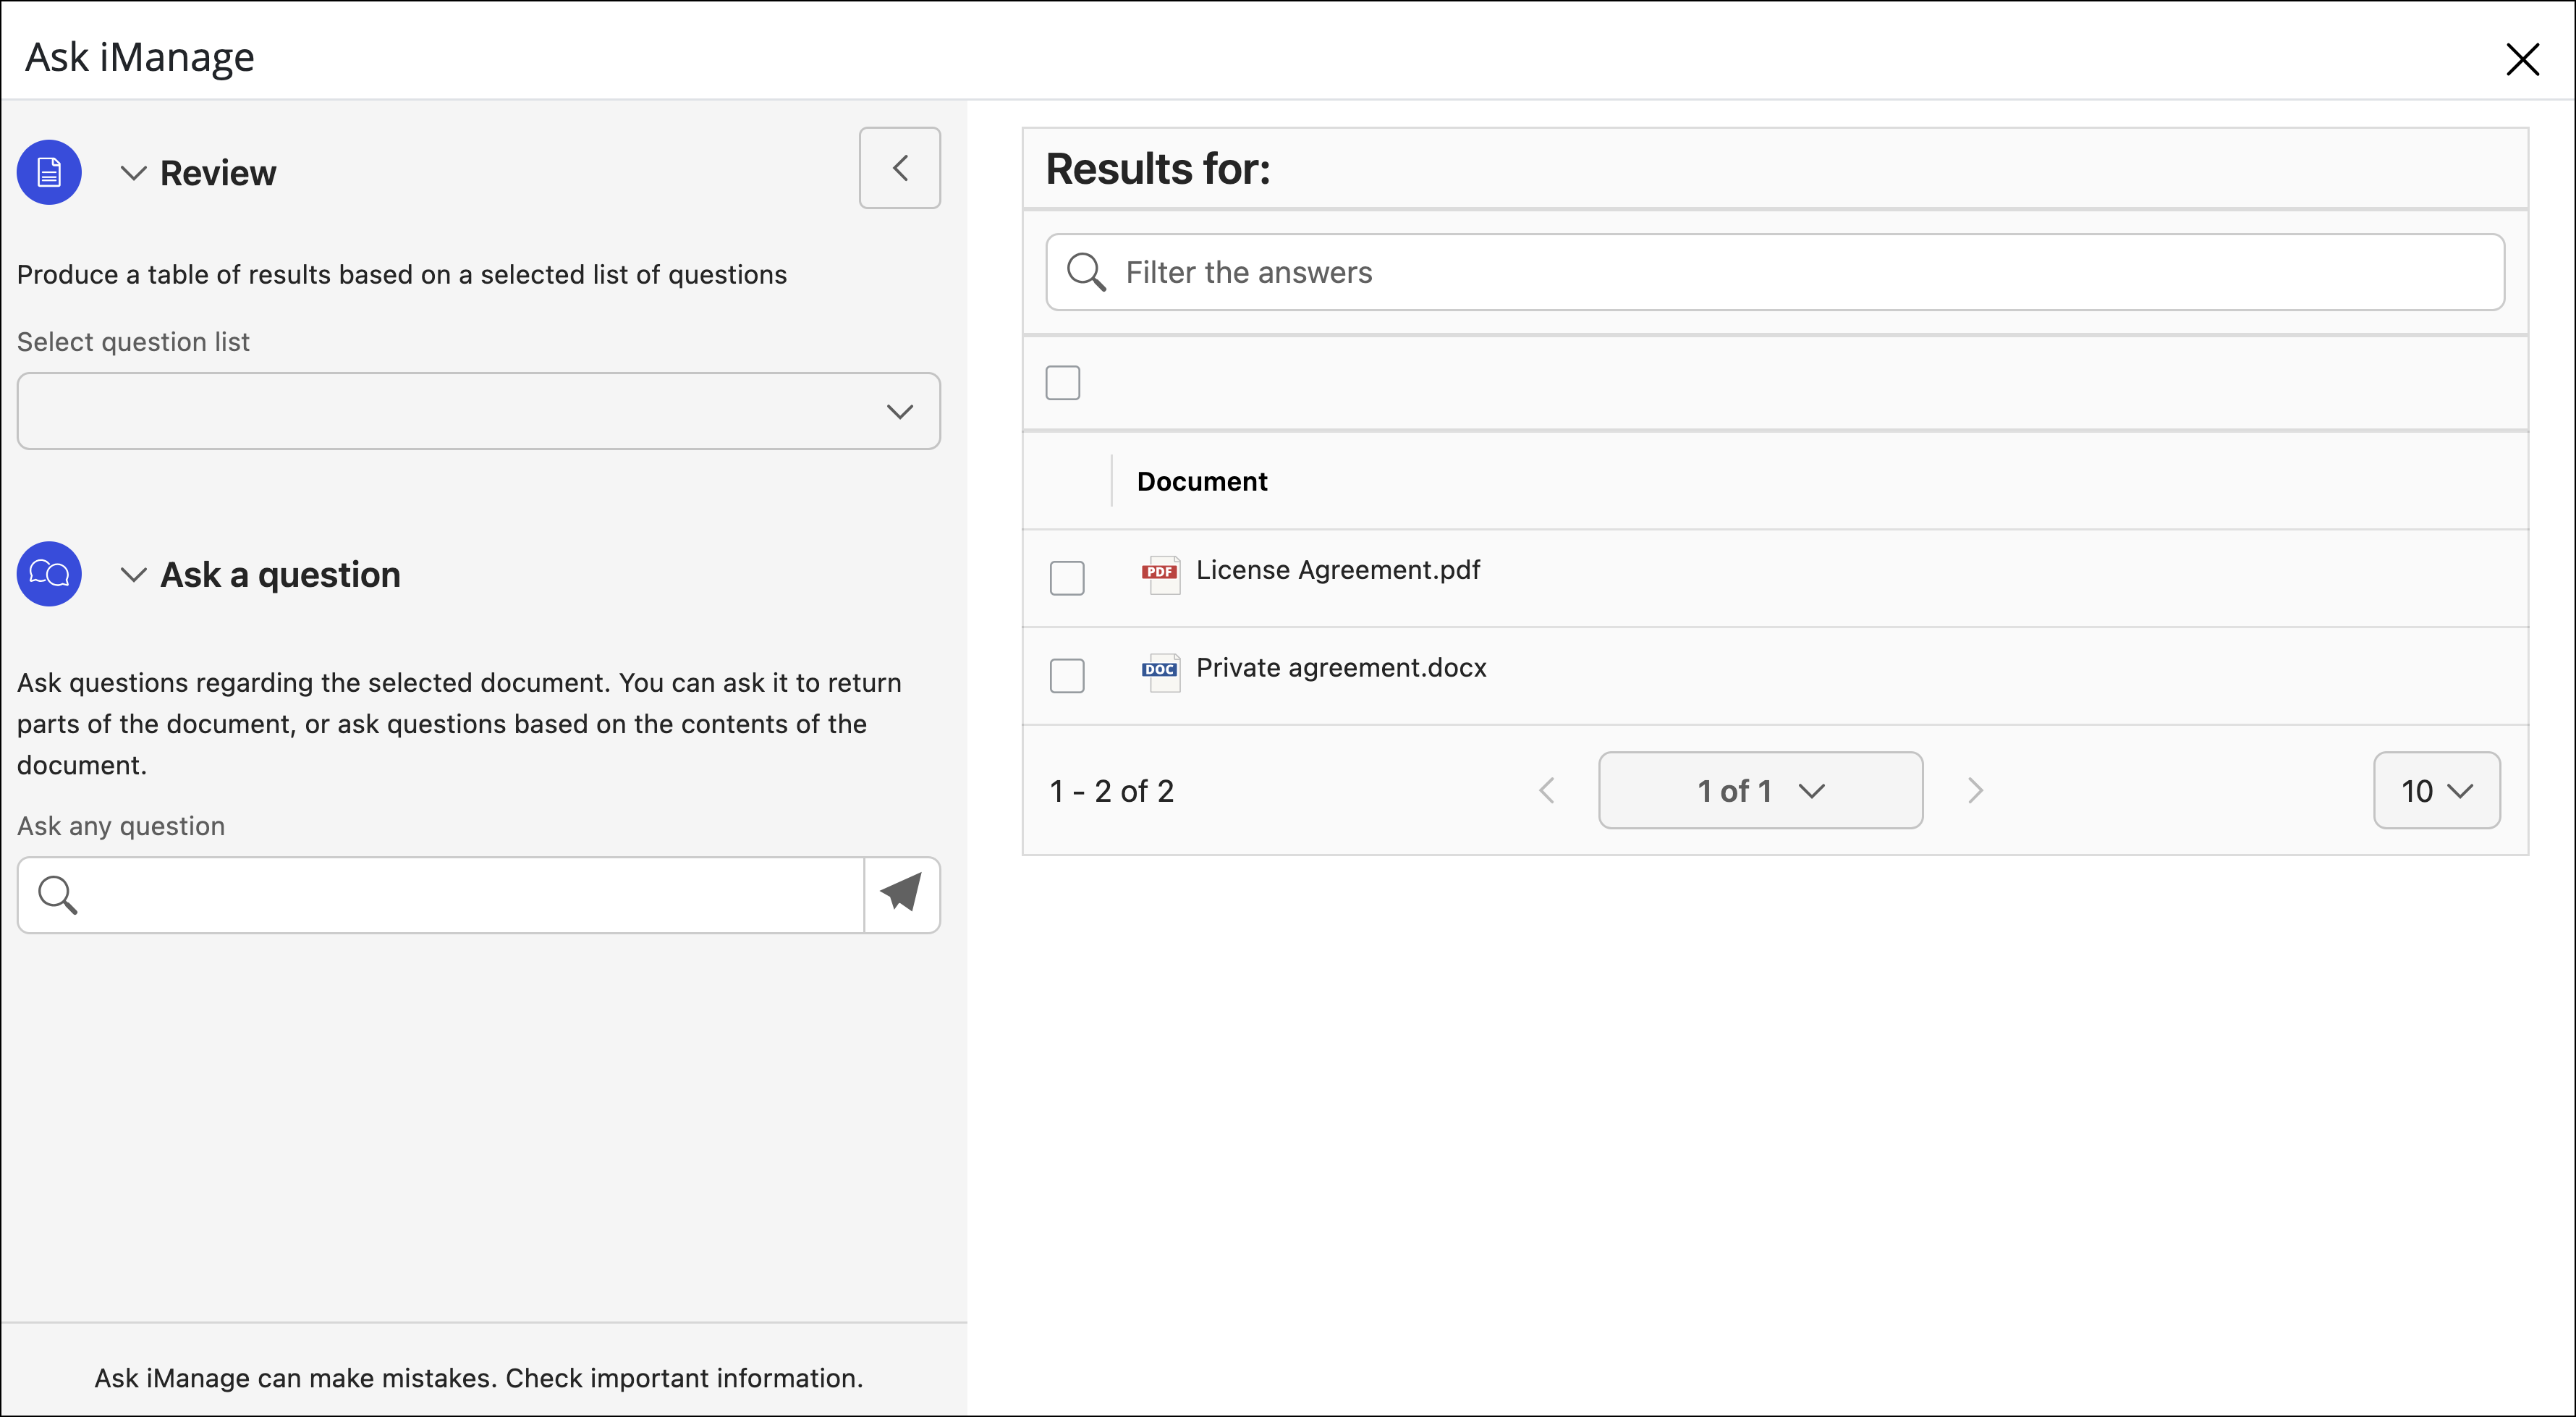Collapse the left panel with the back chevron button
The width and height of the screenshot is (2576, 1417).
tap(900, 168)
